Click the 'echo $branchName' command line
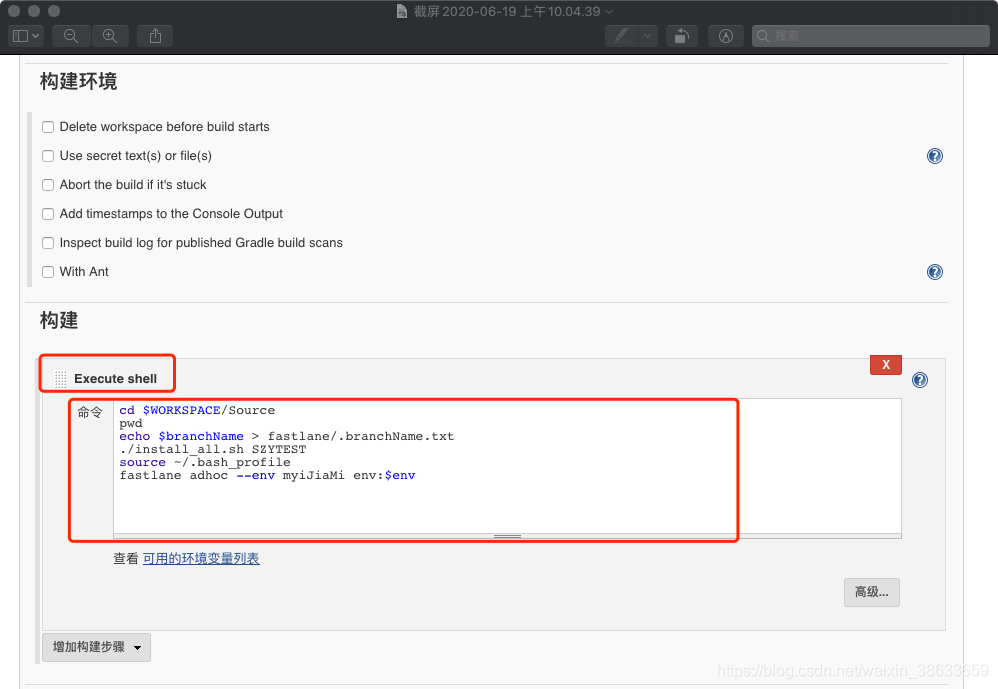Screen dimensions: 998x689 (x=286, y=436)
